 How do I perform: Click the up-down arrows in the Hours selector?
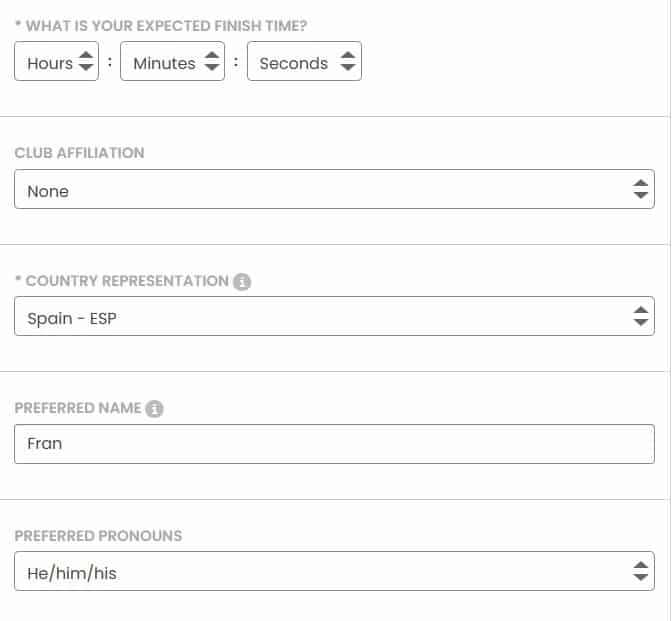(86, 63)
